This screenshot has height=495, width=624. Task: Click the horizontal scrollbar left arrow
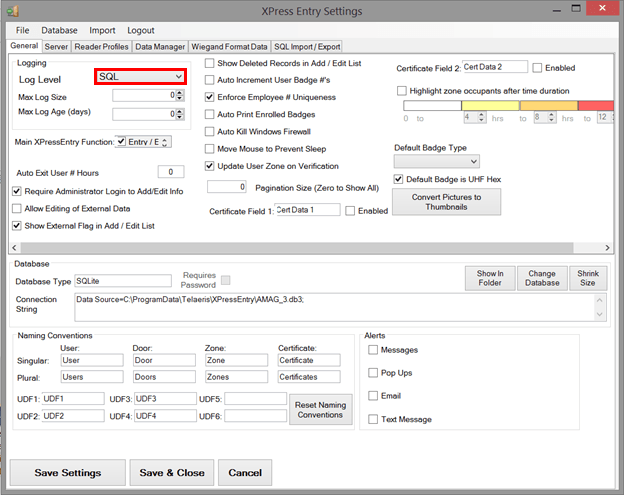(x=14, y=248)
